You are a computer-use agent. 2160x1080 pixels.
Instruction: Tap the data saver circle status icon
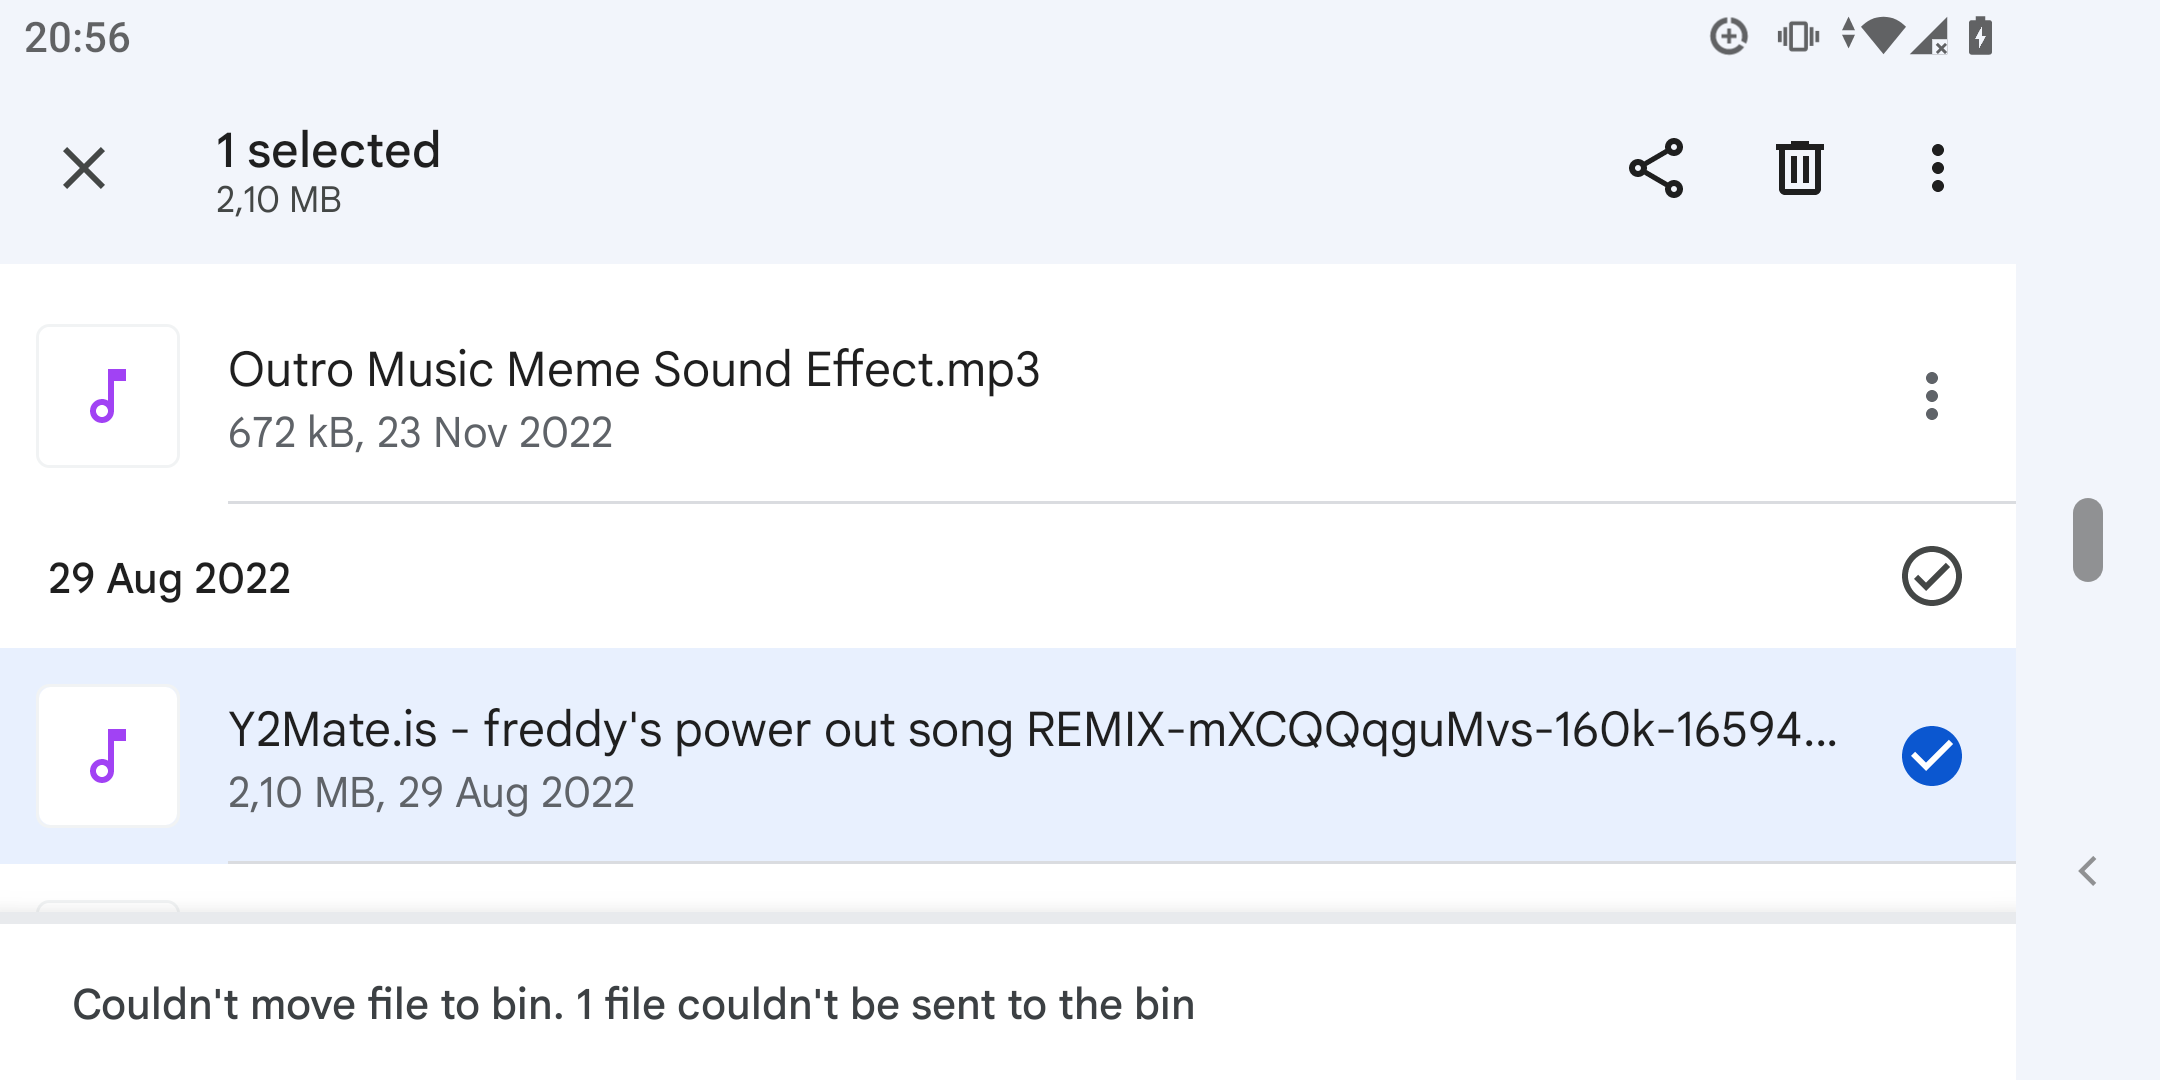pos(1729,37)
